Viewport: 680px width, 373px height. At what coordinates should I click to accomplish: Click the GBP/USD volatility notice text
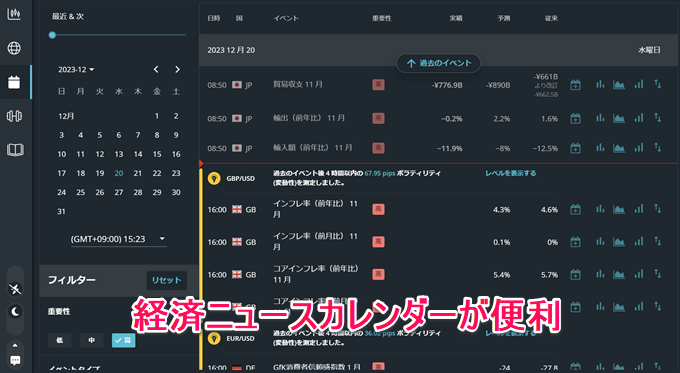tap(356, 178)
